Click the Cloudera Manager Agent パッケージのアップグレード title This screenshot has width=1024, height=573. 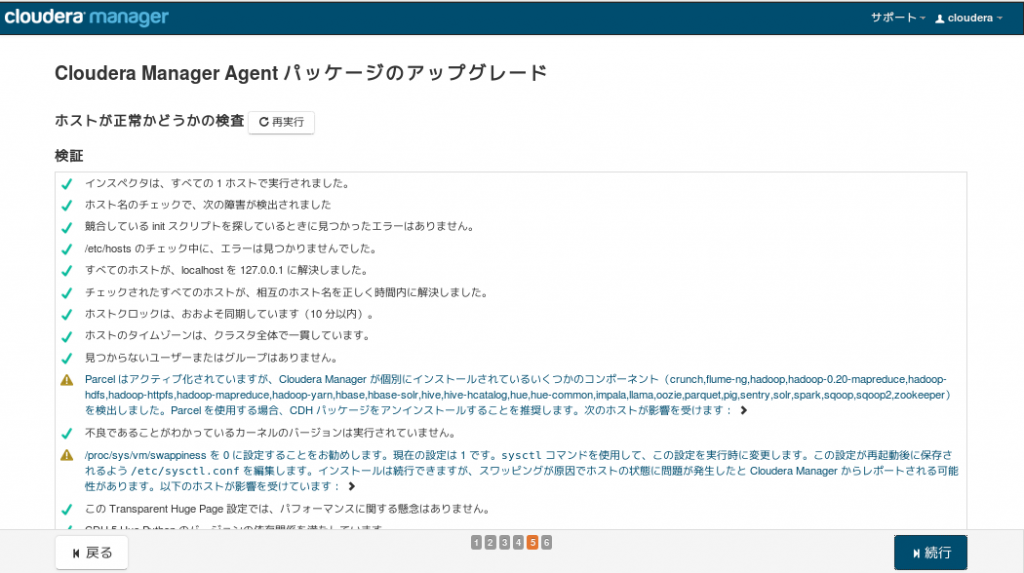click(301, 73)
